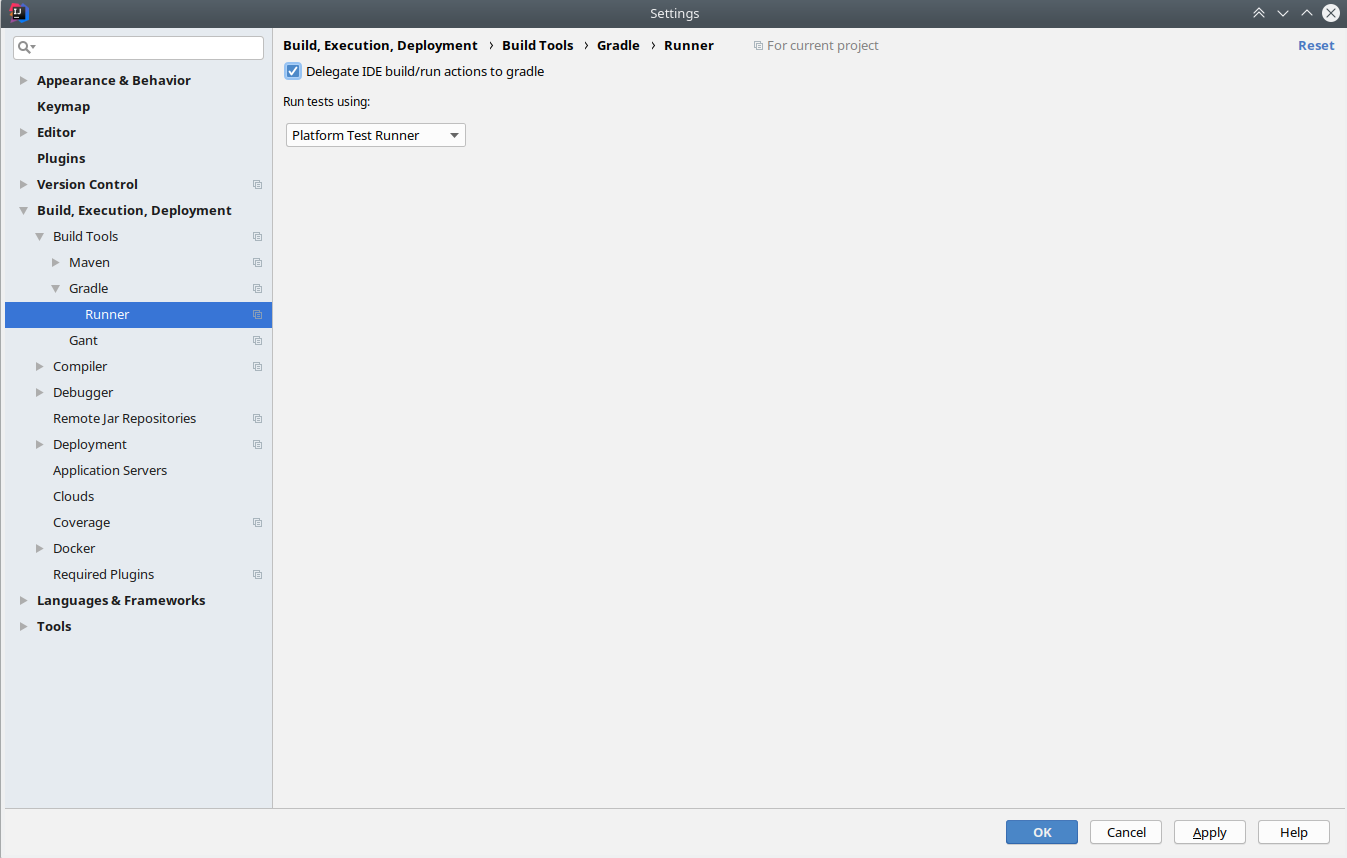
Task: Collapse the Gradle node
Action: 55,289
